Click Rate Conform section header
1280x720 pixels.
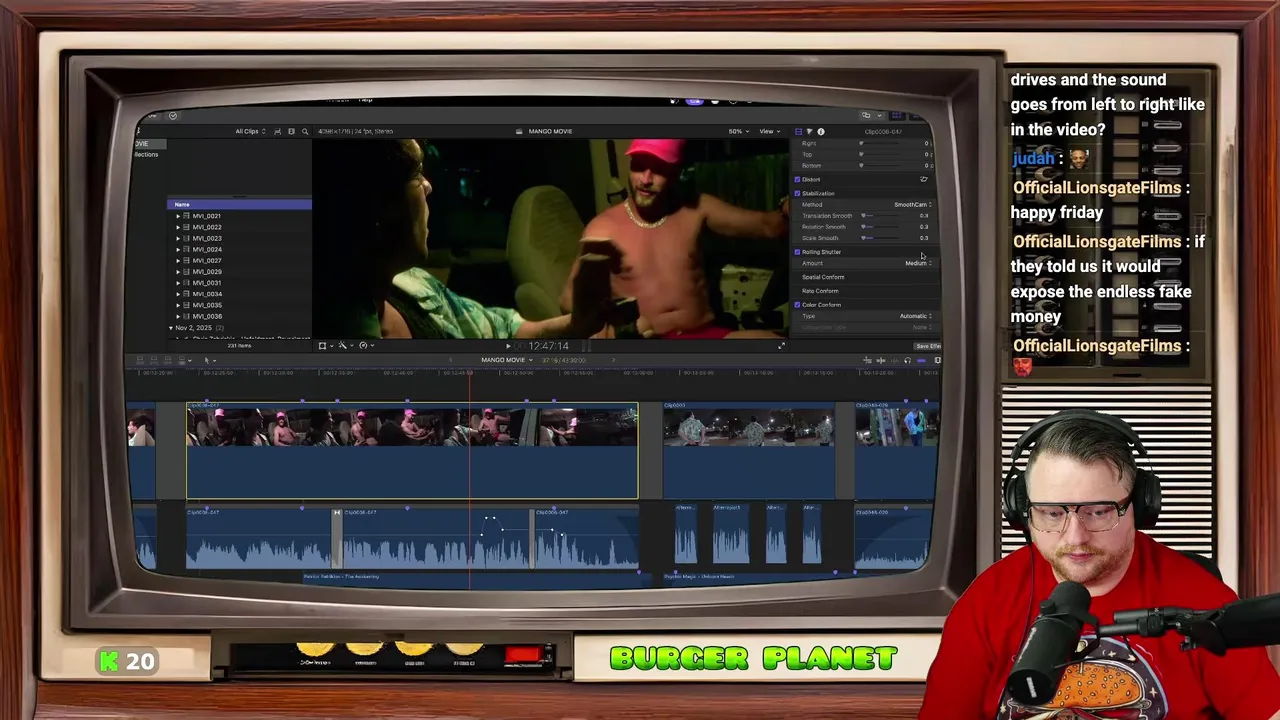tap(820, 291)
